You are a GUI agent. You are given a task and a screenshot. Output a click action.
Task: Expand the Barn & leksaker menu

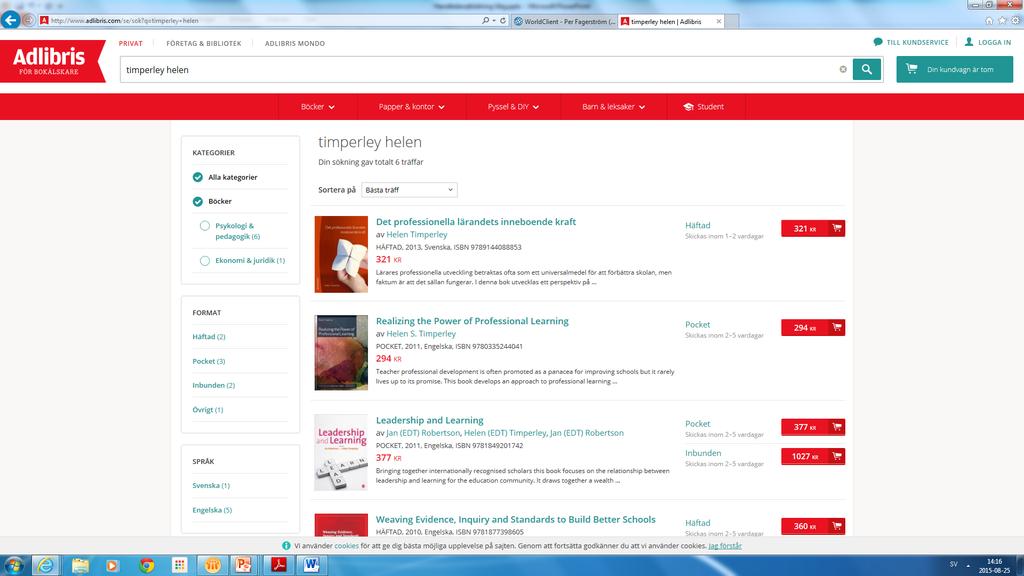(x=614, y=106)
